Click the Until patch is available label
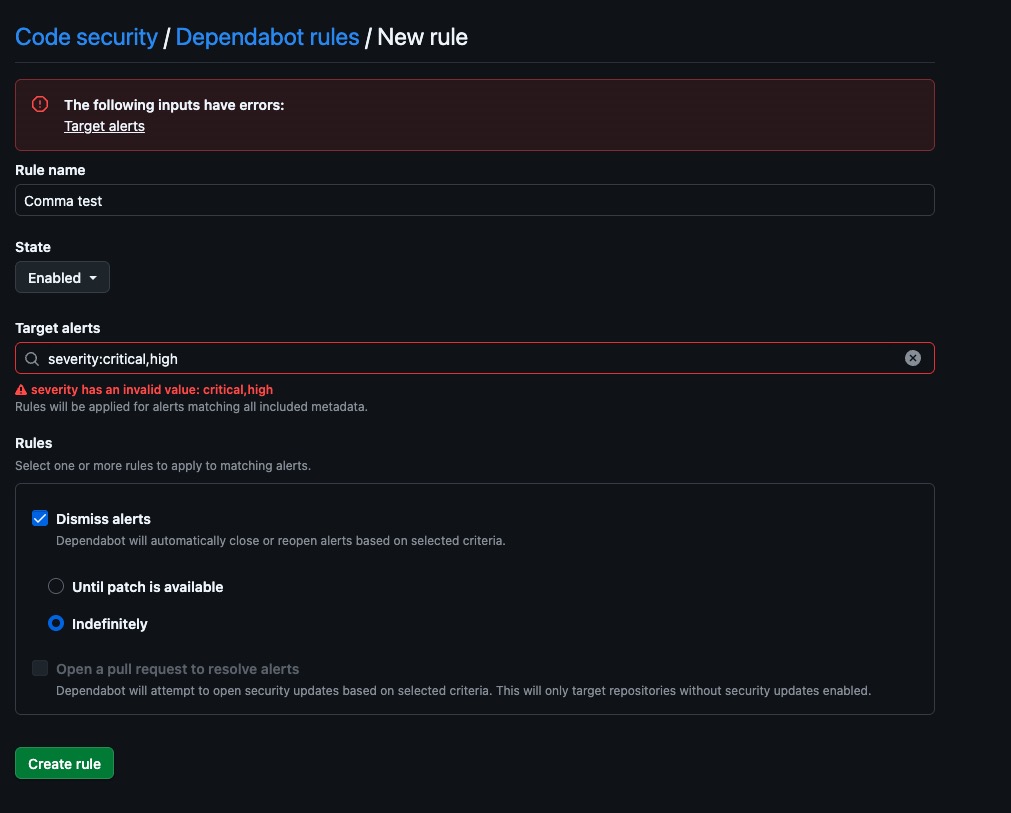This screenshot has height=813, width=1011. coord(148,587)
